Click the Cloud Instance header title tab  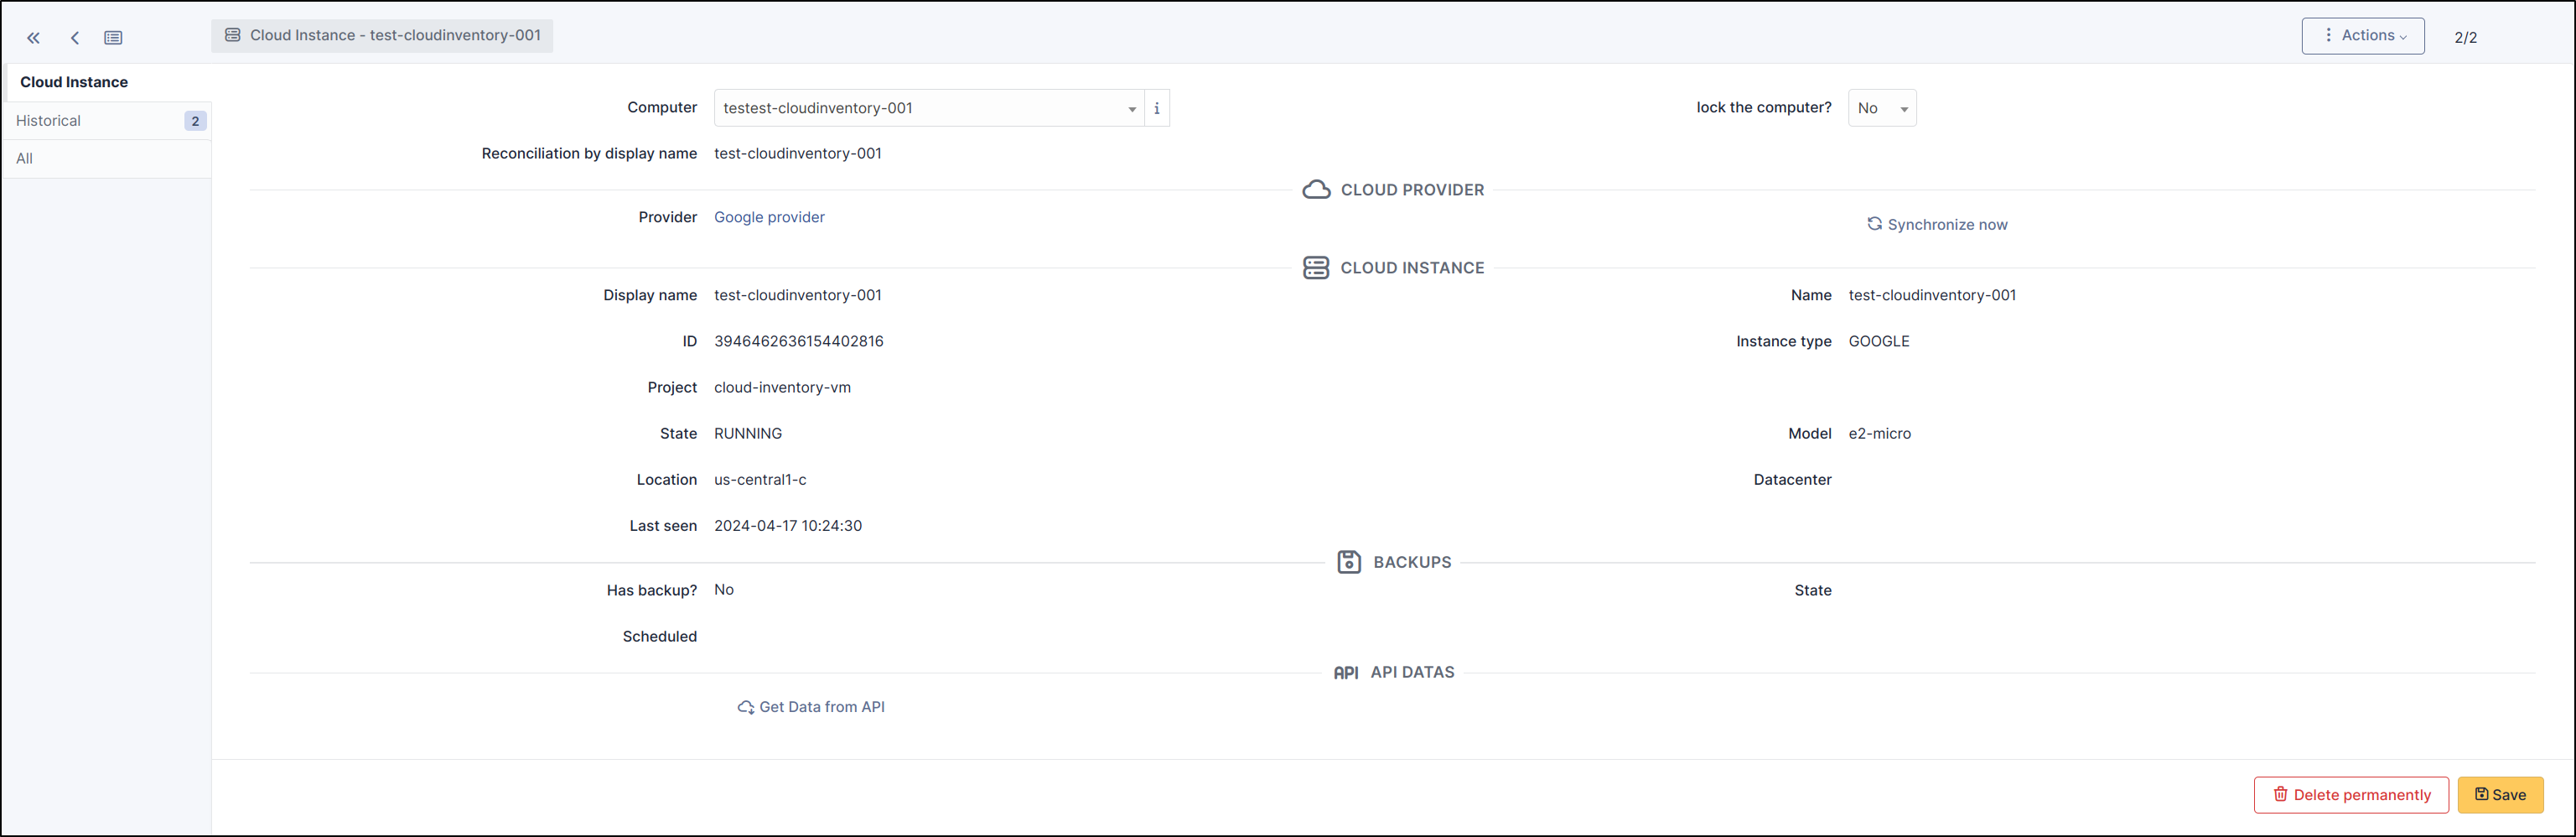pyautogui.click(x=382, y=36)
